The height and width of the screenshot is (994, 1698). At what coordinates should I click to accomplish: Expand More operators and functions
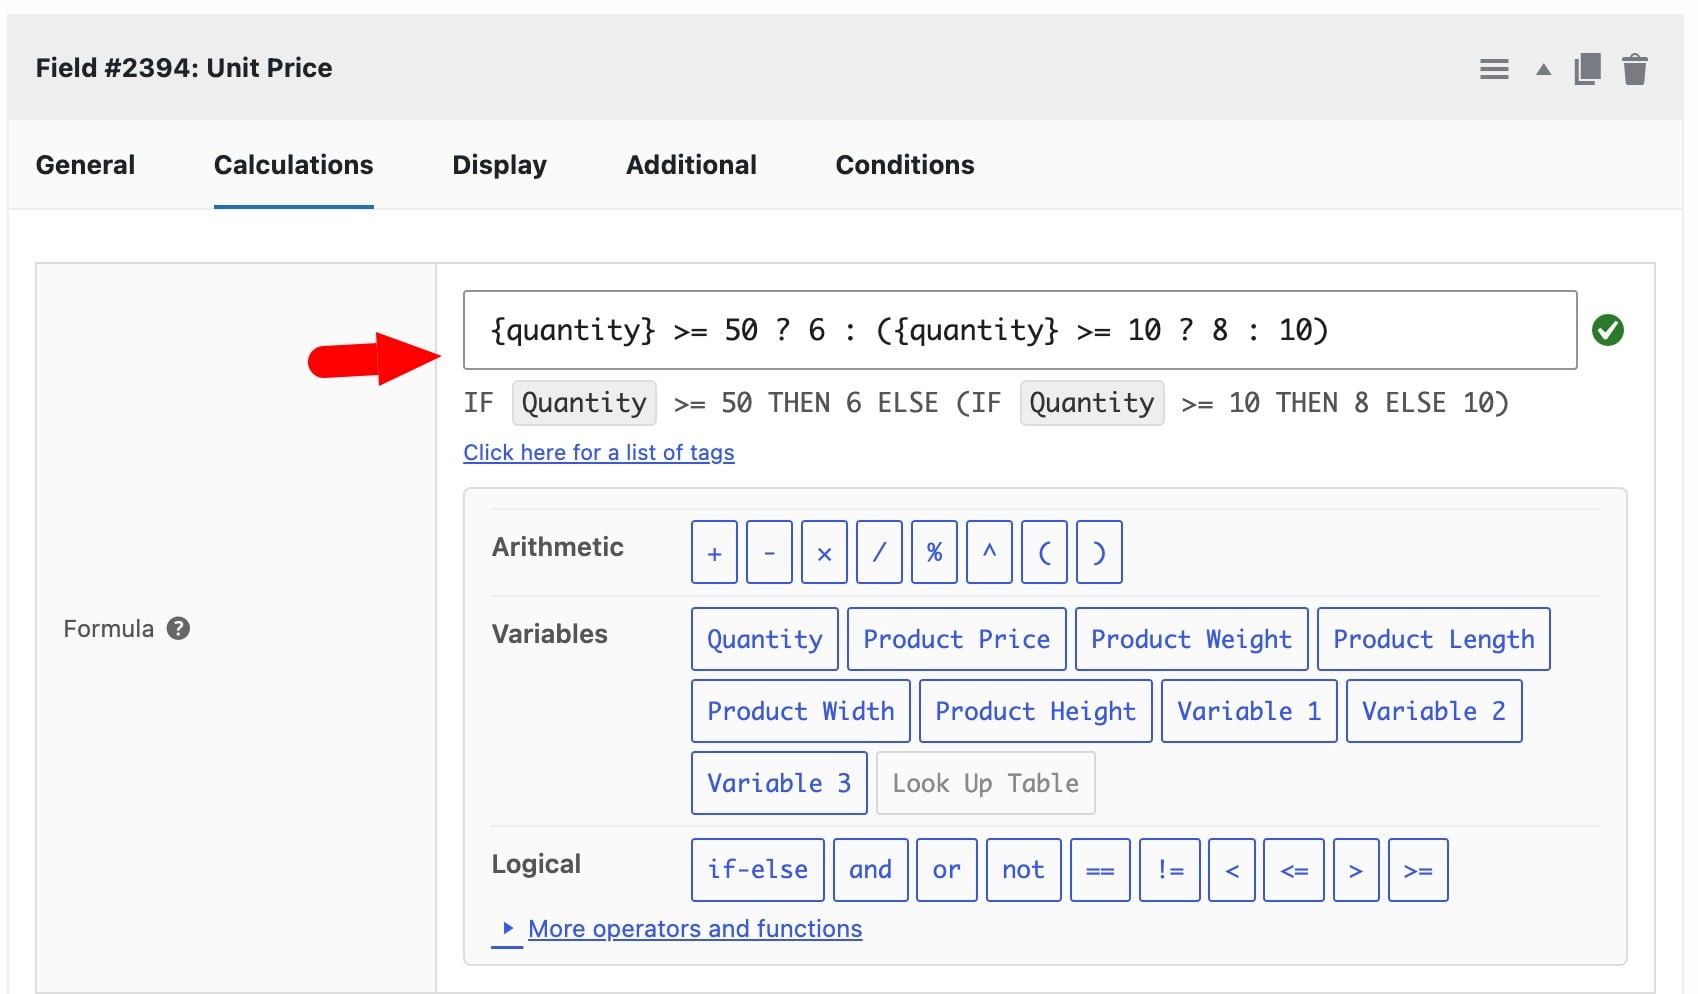(695, 929)
